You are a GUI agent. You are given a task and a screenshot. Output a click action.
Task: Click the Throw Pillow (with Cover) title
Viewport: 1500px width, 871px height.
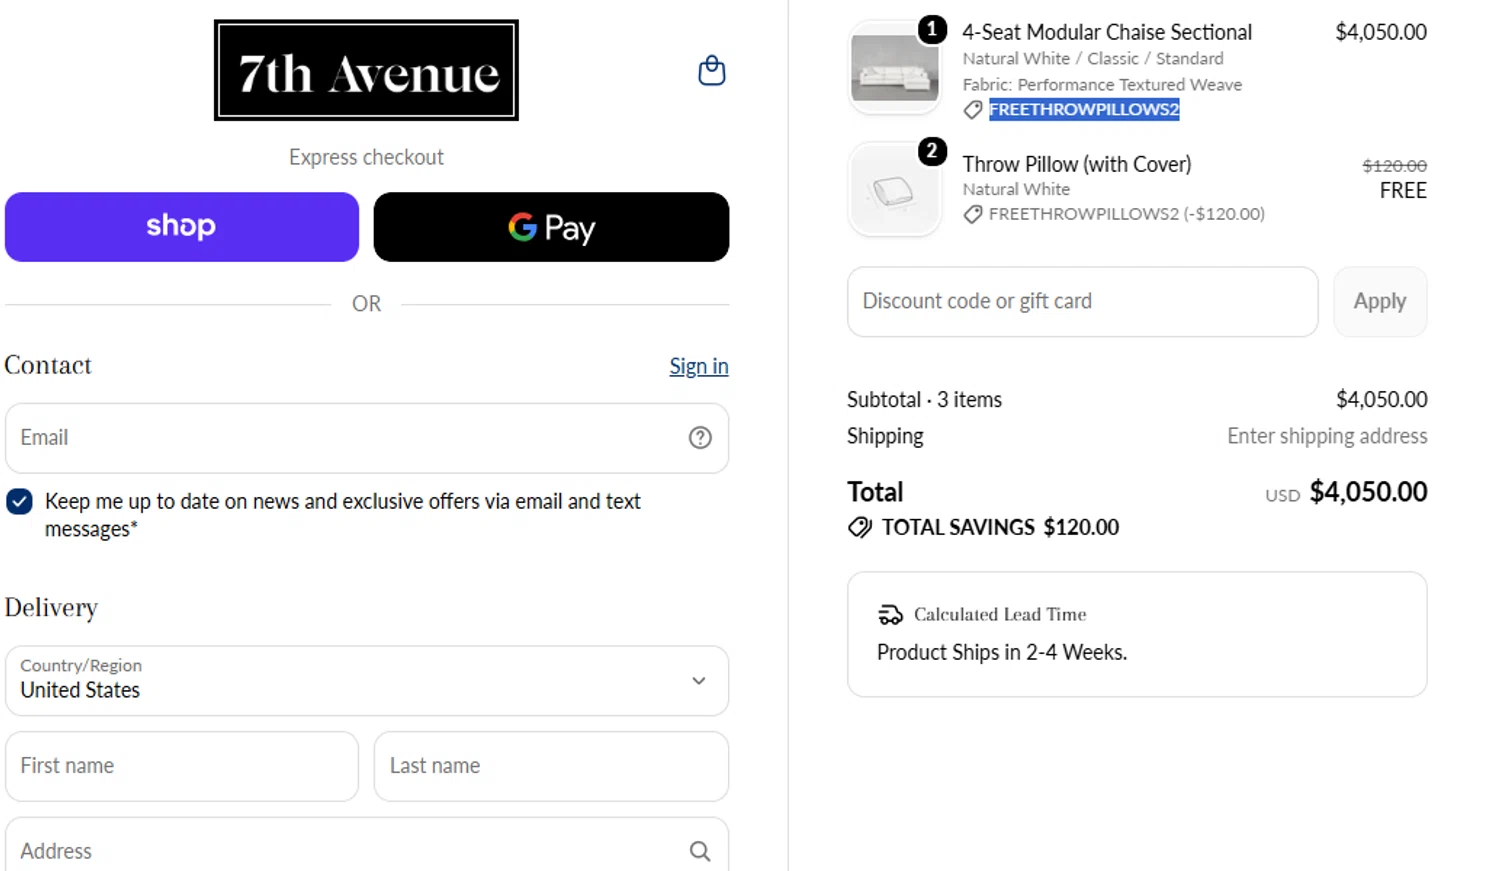[x=1077, y=164]
